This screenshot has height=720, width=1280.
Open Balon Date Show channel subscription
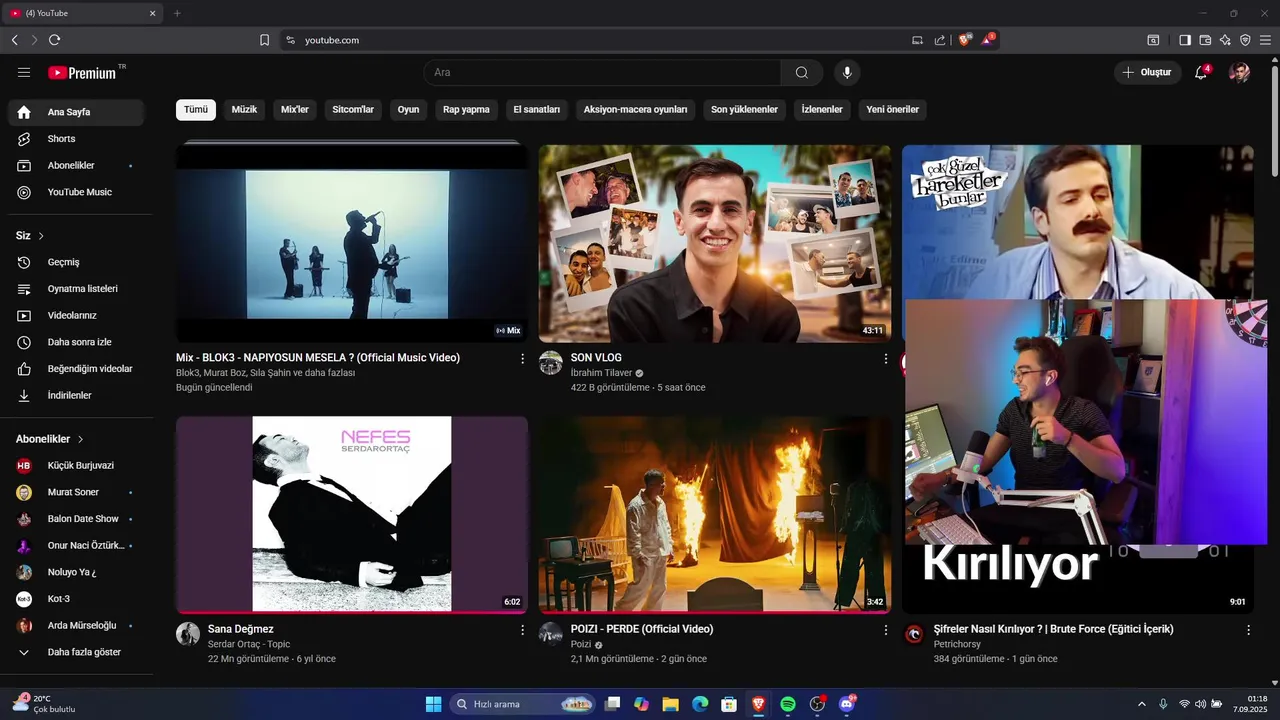pyautogui.click(x=76, y=519)
